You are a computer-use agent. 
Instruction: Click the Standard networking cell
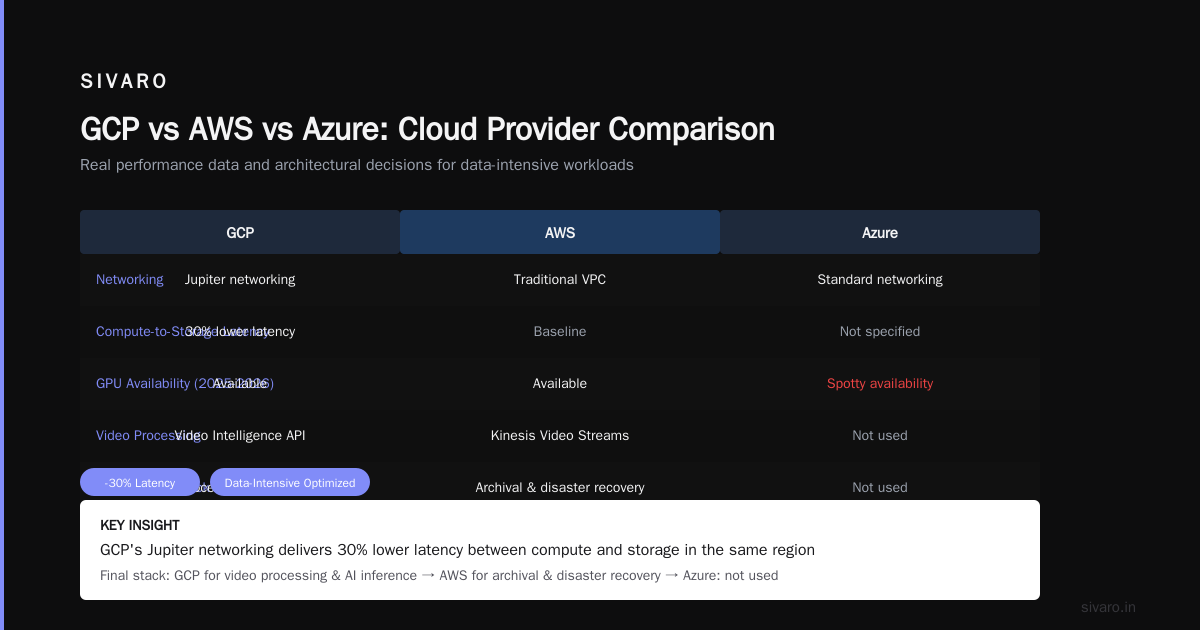[880, 280]
